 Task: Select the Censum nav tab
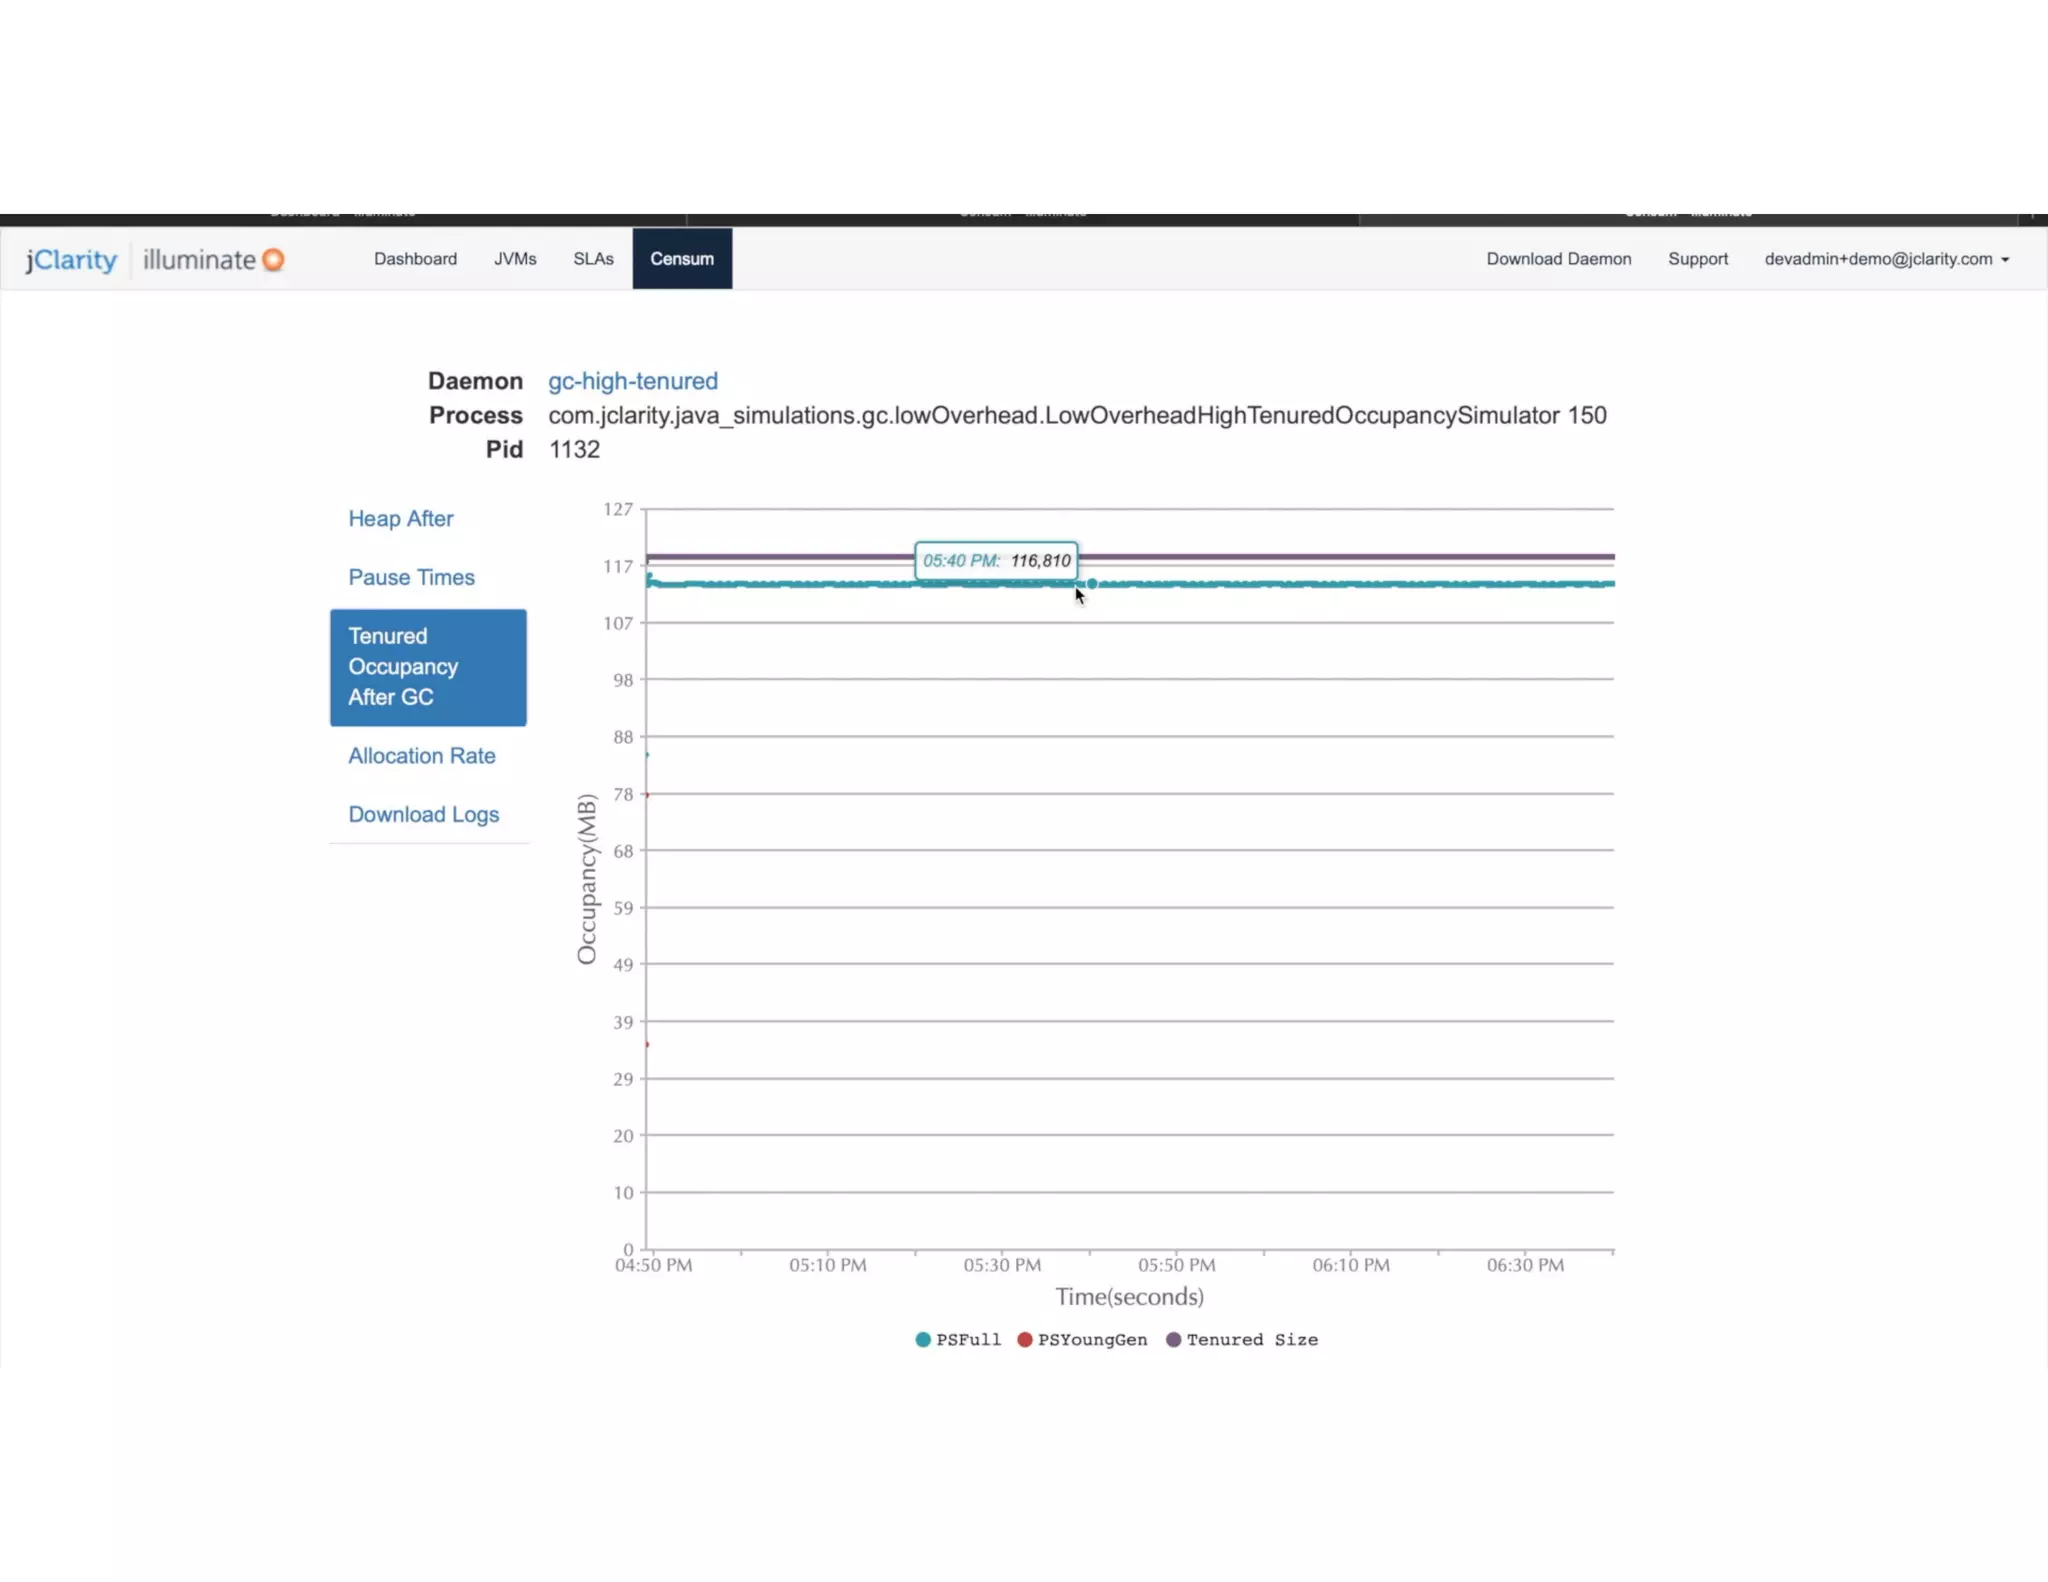tap(682, 259)
